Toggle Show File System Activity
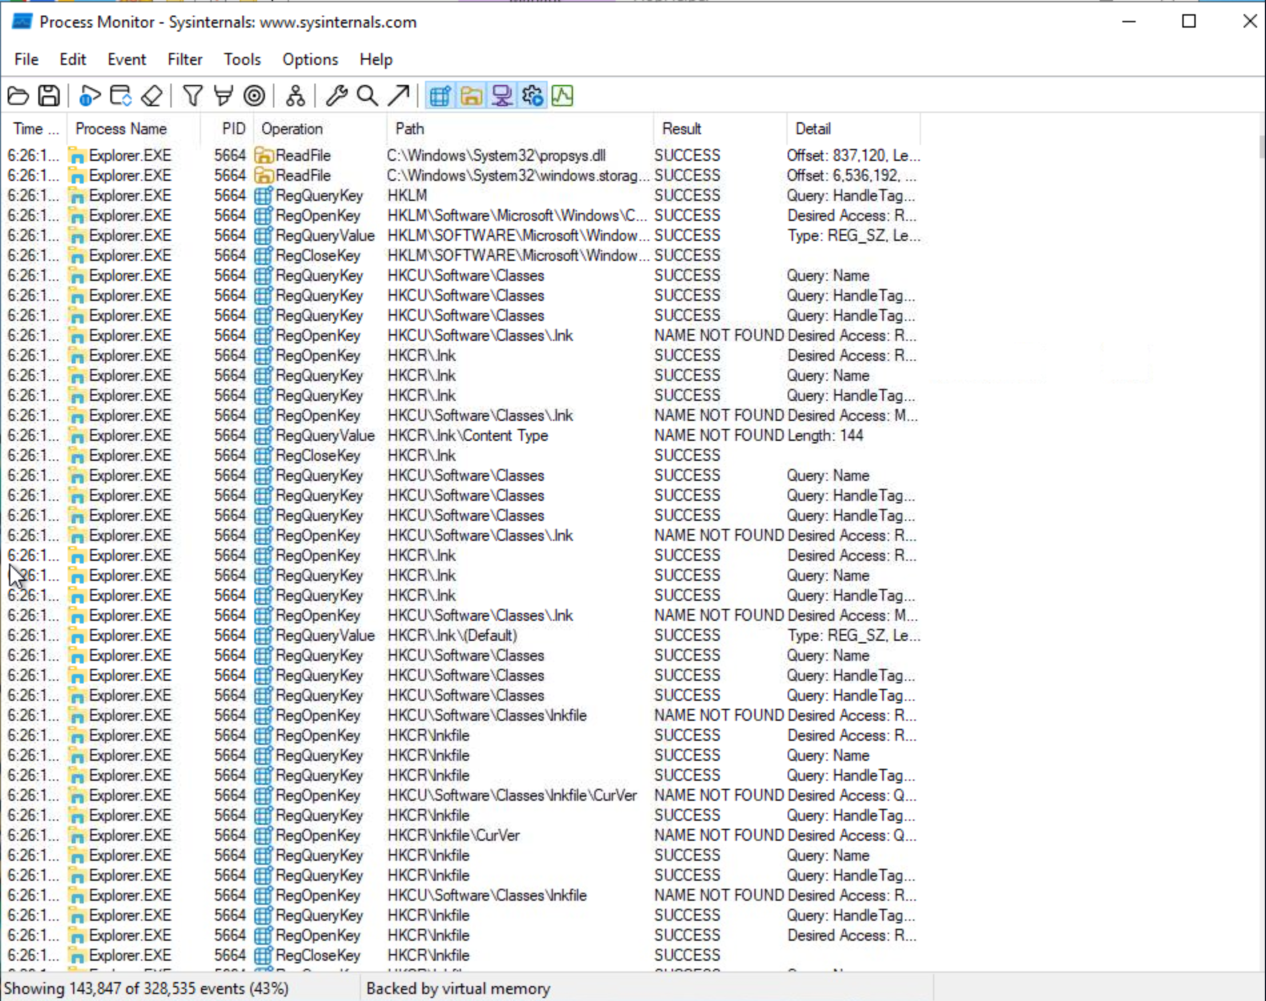Viewport: 1266px width, 1001px height. (471, 96)
